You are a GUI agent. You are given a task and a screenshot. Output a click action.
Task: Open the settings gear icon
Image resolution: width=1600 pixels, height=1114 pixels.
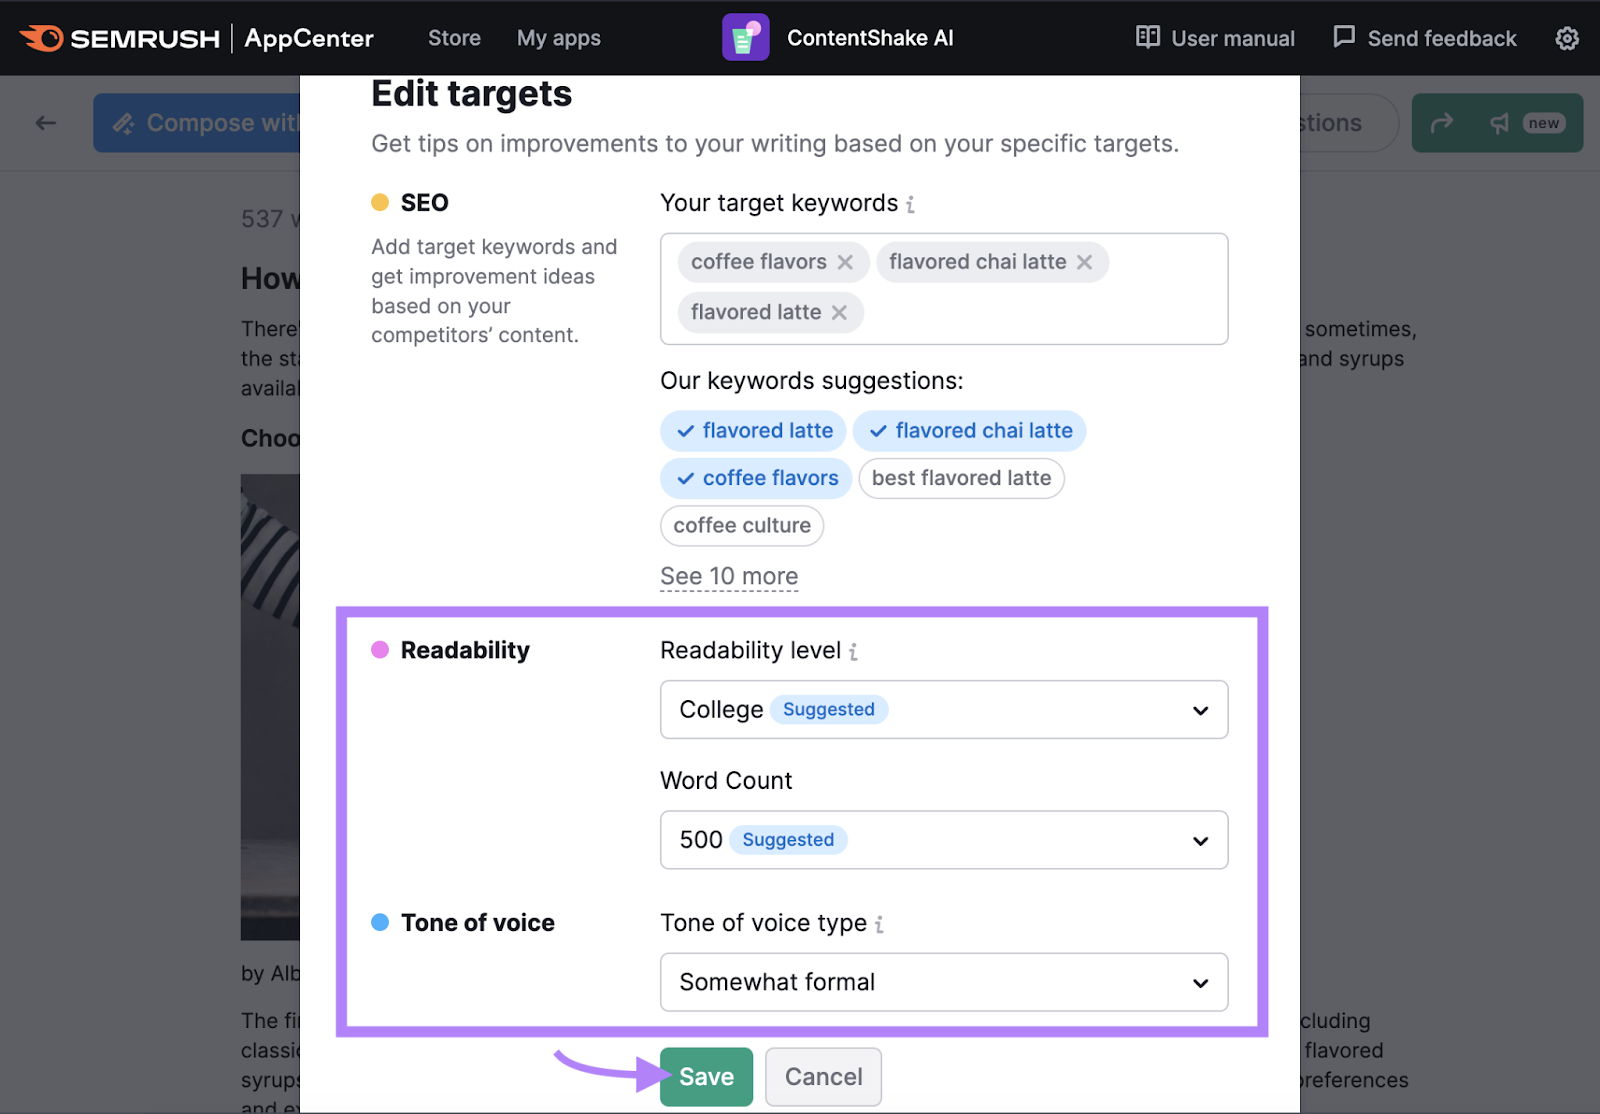(1566, 38)
